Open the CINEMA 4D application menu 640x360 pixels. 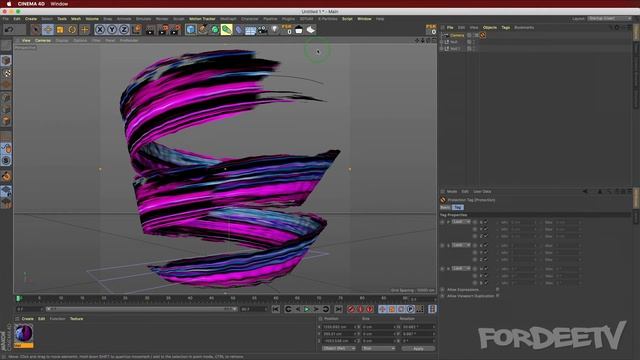pos(31,4)
